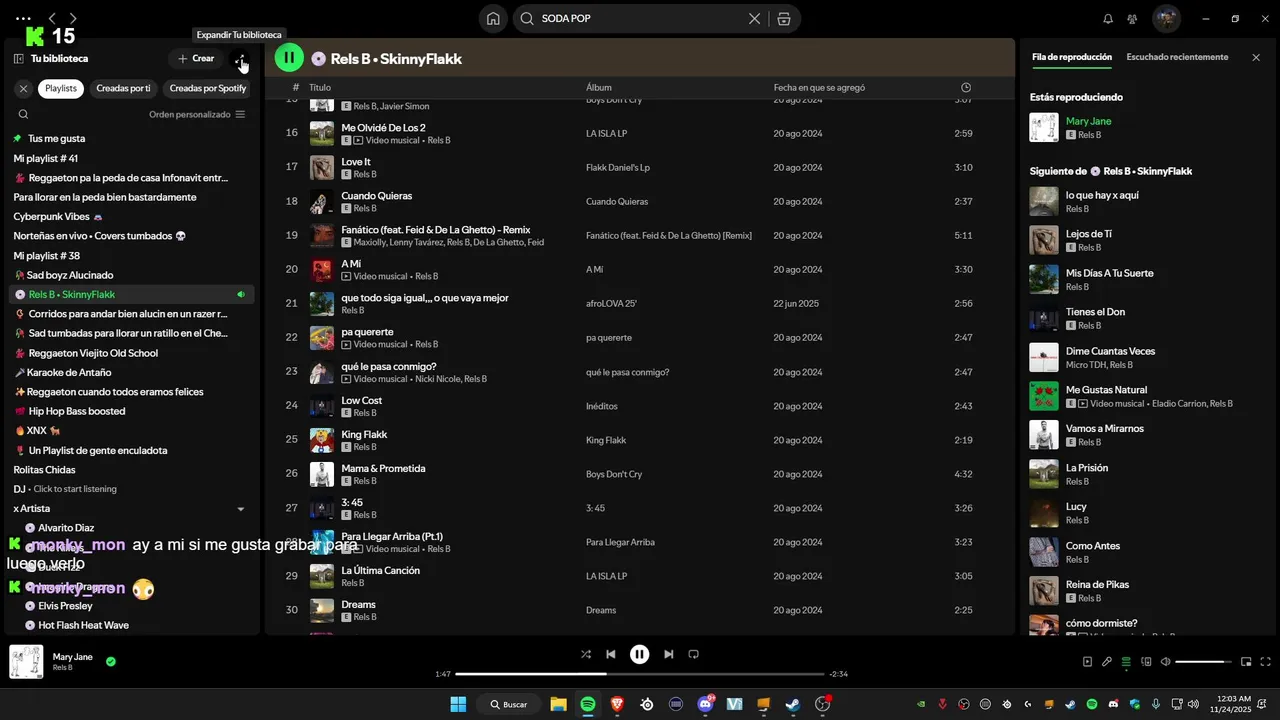Image resolution: width=1280 pixels, height=720 pixels.
Task: Expand Tu biblioteca with the arrow button
Action: pos(240,59)
